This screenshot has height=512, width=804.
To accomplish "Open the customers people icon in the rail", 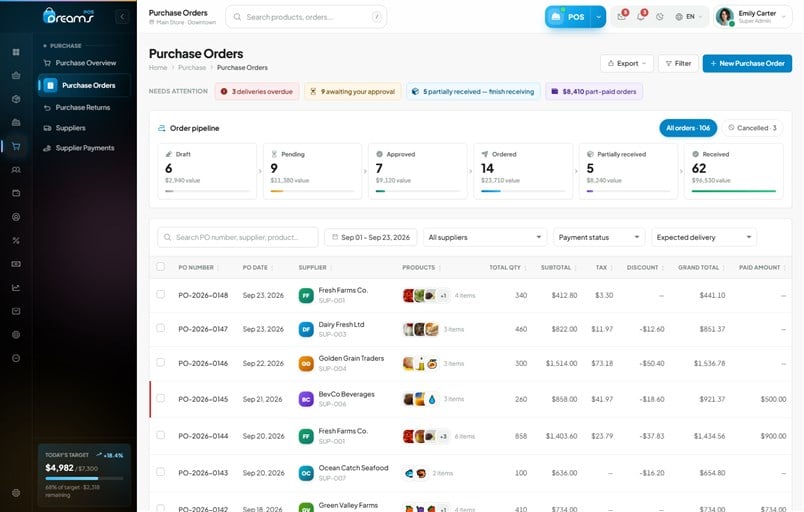I will point(16,170).
